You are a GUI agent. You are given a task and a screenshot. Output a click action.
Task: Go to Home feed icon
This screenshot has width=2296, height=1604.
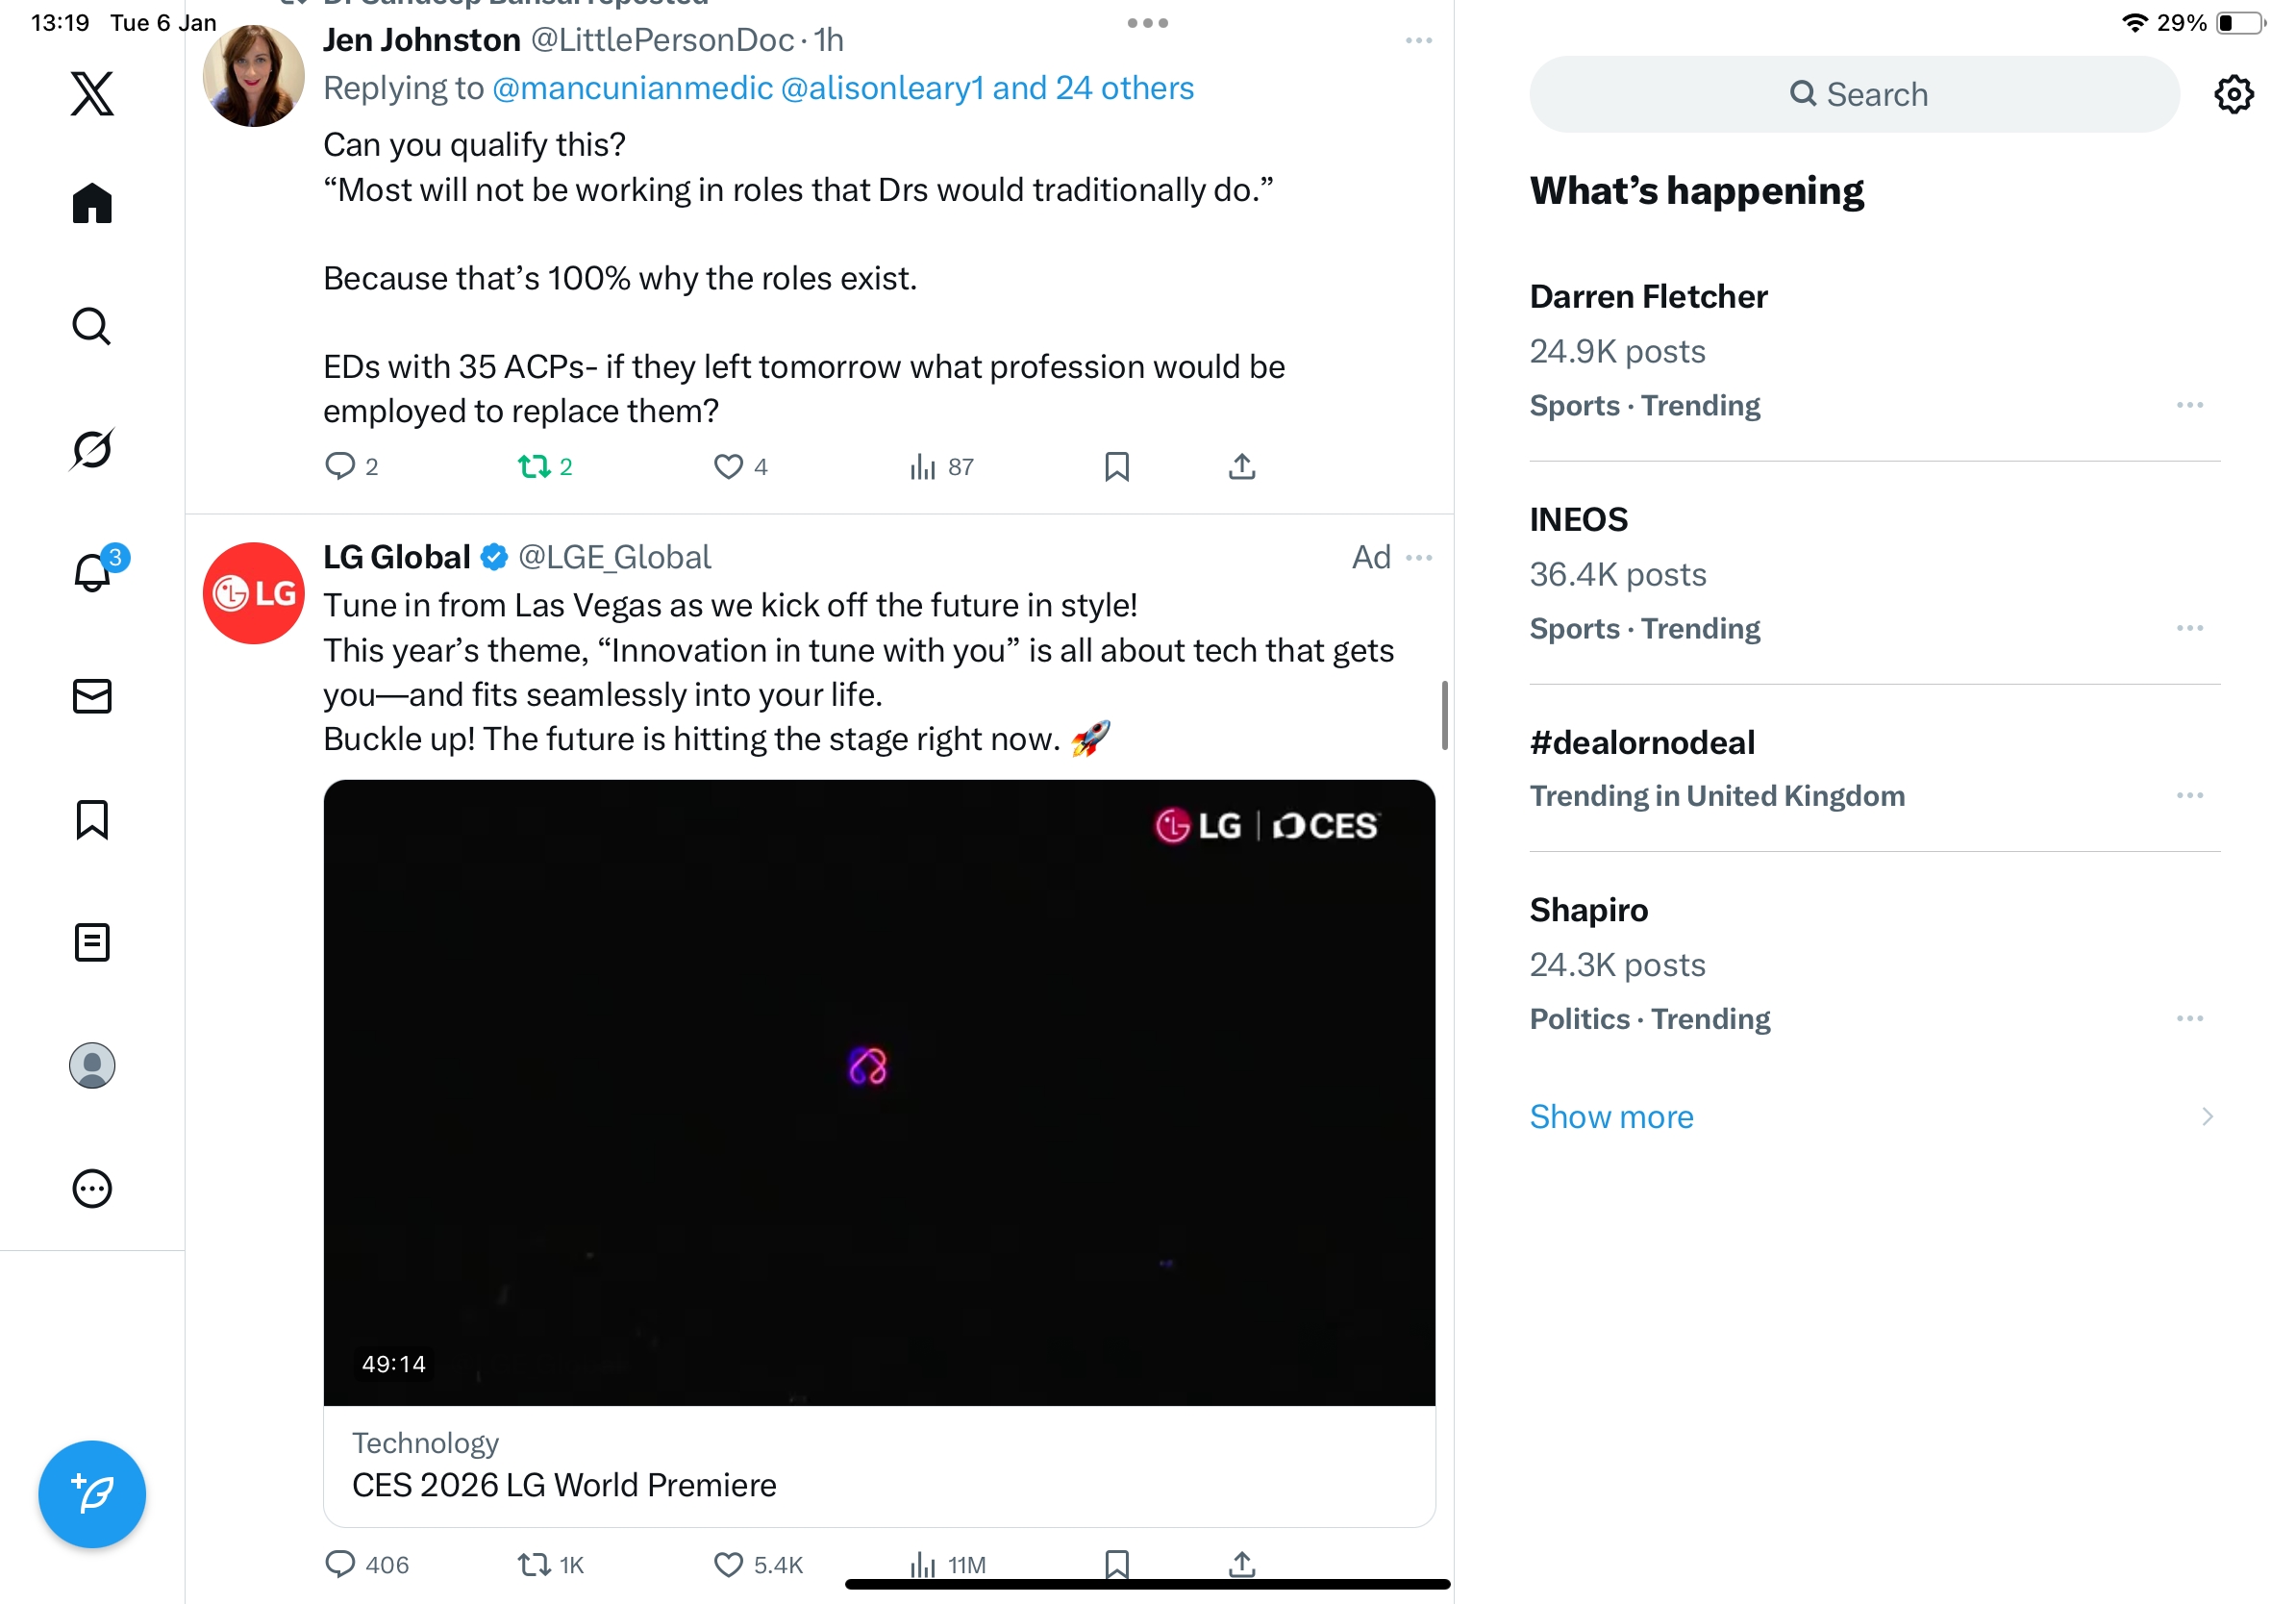point(92,203)
